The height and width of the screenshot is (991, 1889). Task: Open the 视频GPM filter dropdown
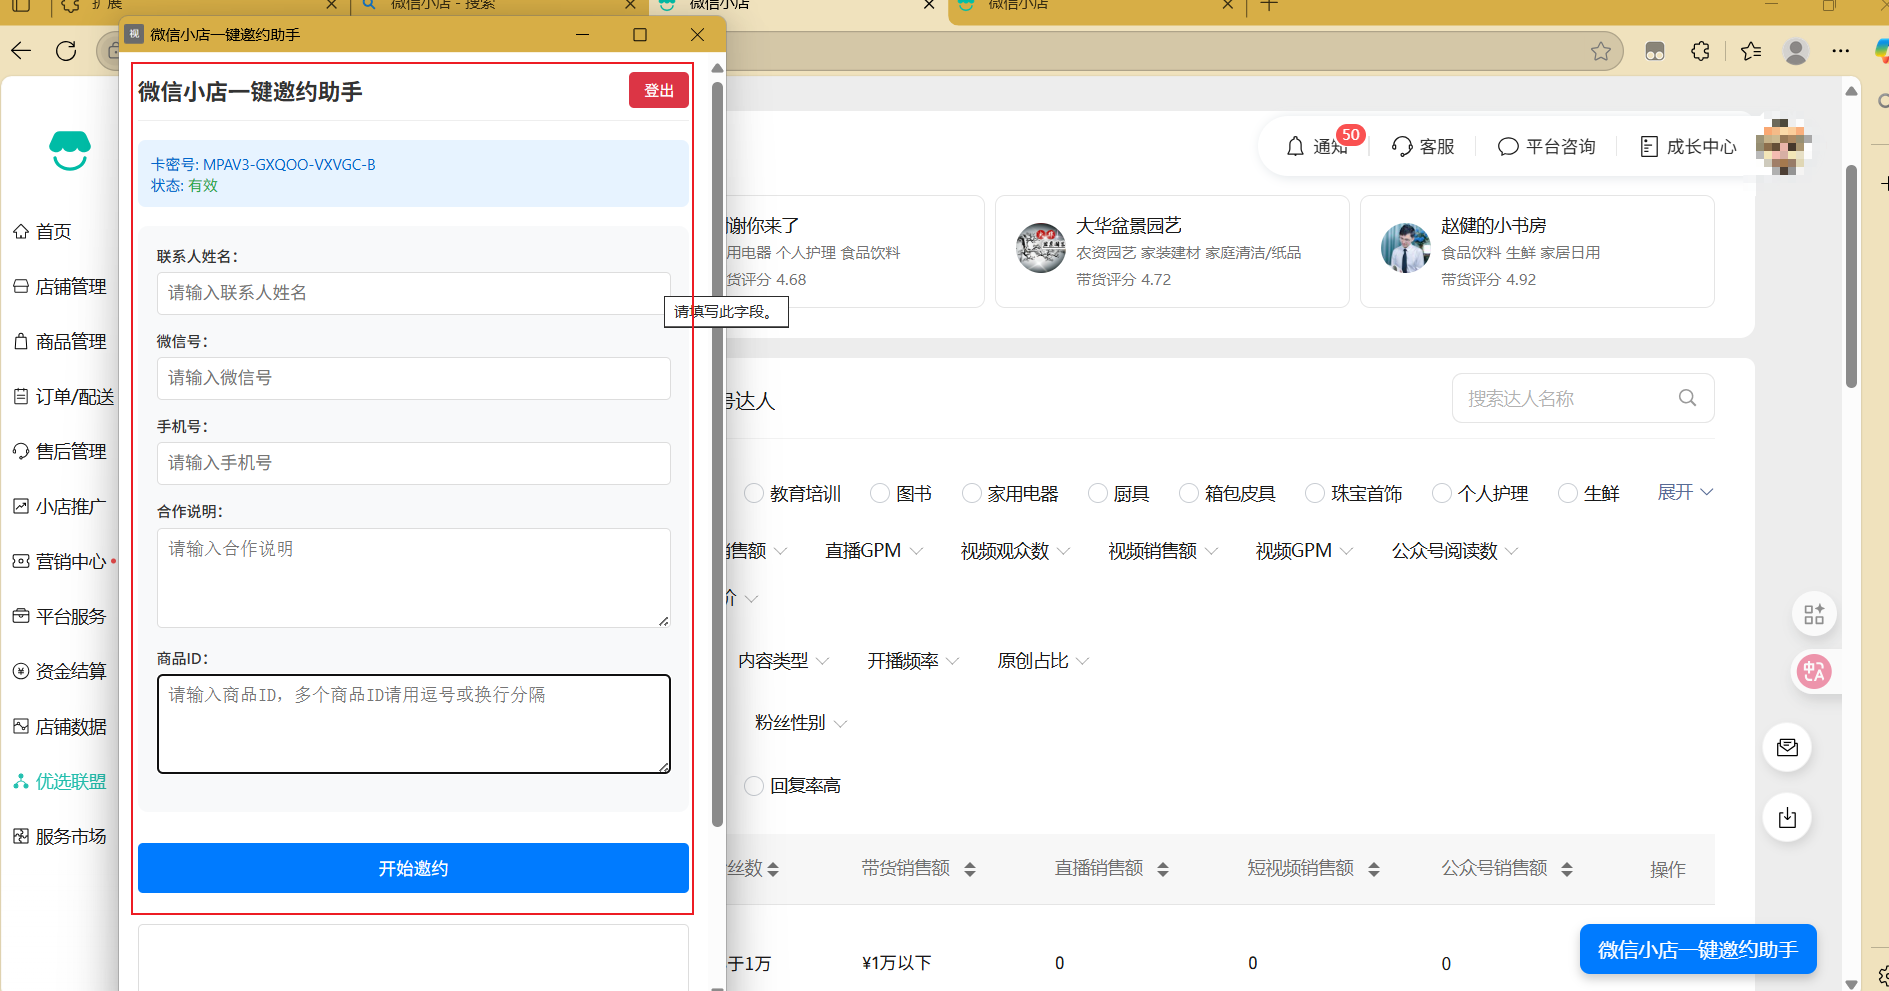pyautogui.click(x=1304, y=551)
